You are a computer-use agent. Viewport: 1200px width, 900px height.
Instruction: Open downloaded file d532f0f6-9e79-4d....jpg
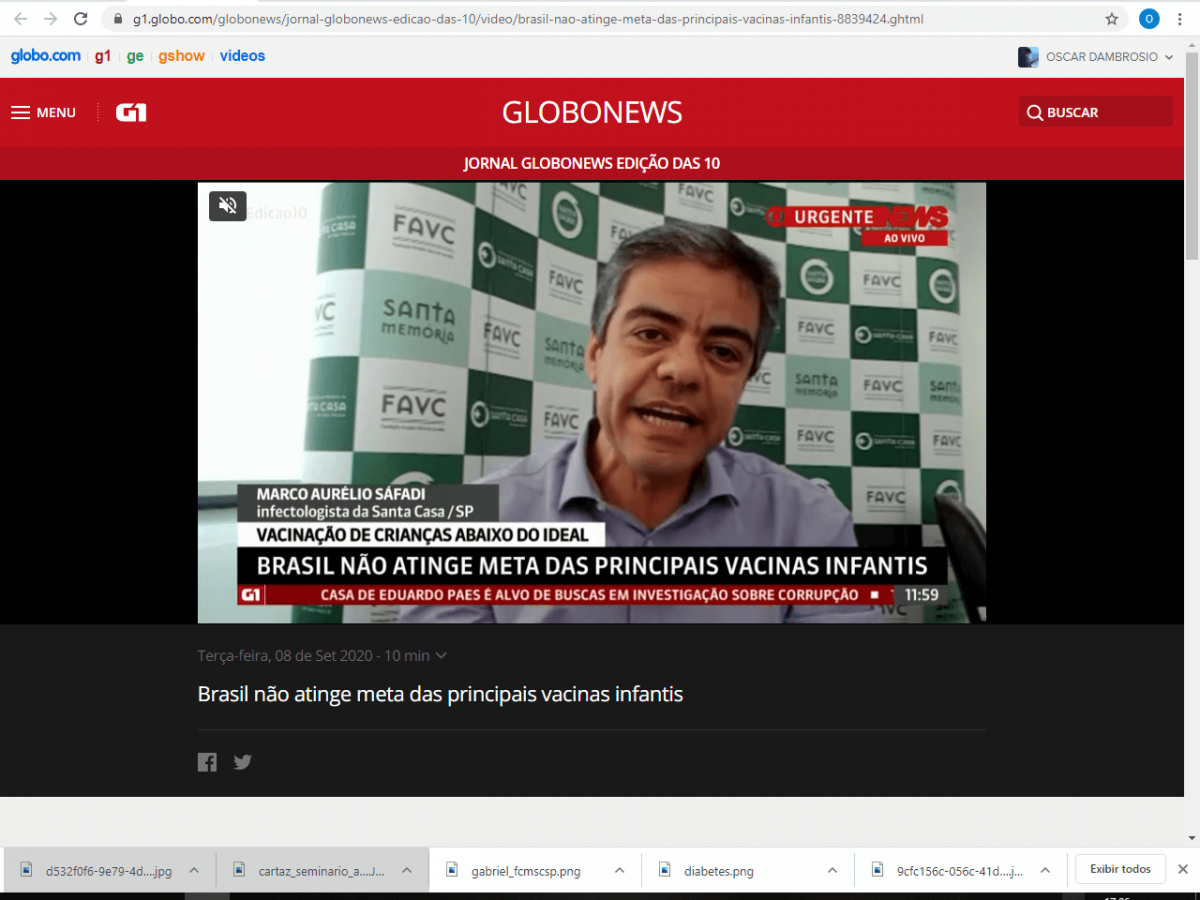coord(109,871)
